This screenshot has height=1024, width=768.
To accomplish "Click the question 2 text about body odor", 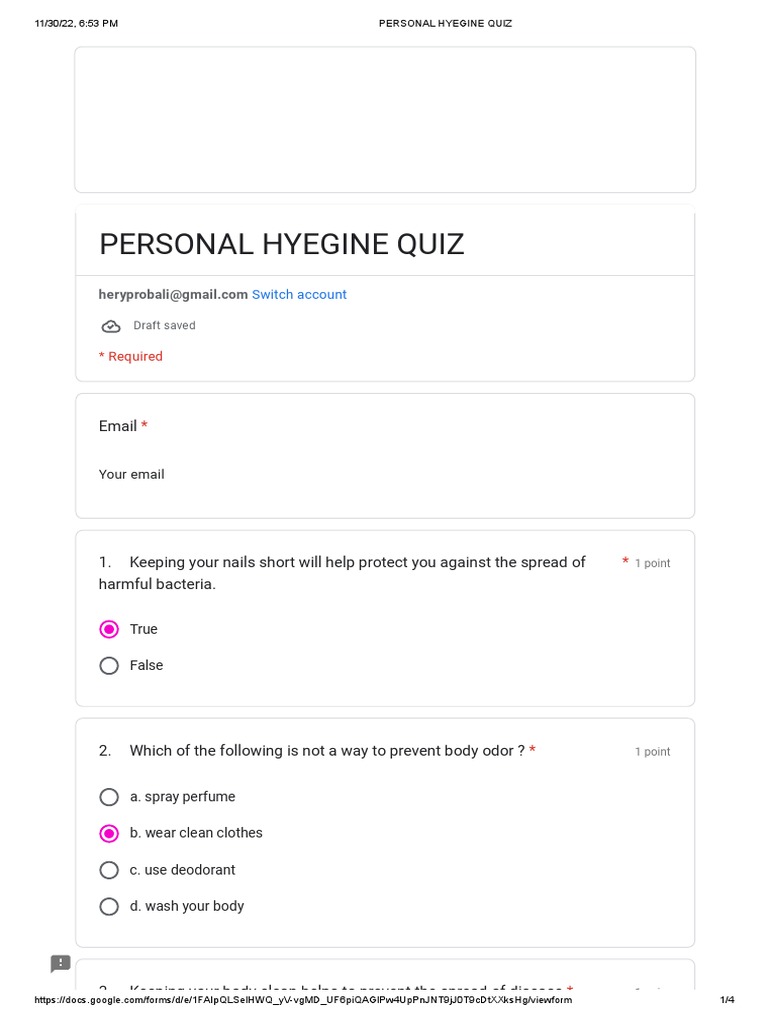I will [326, 751].
